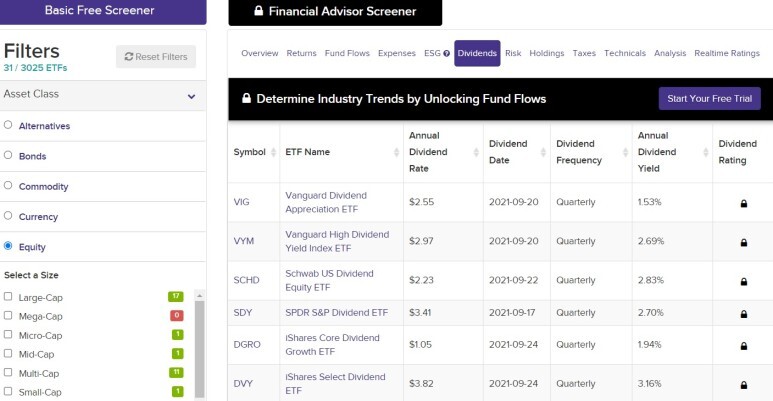The width and height of the screenshot is (773, 401).
Task: Click the lock icon in DVY row
Action: click(744, 385)
